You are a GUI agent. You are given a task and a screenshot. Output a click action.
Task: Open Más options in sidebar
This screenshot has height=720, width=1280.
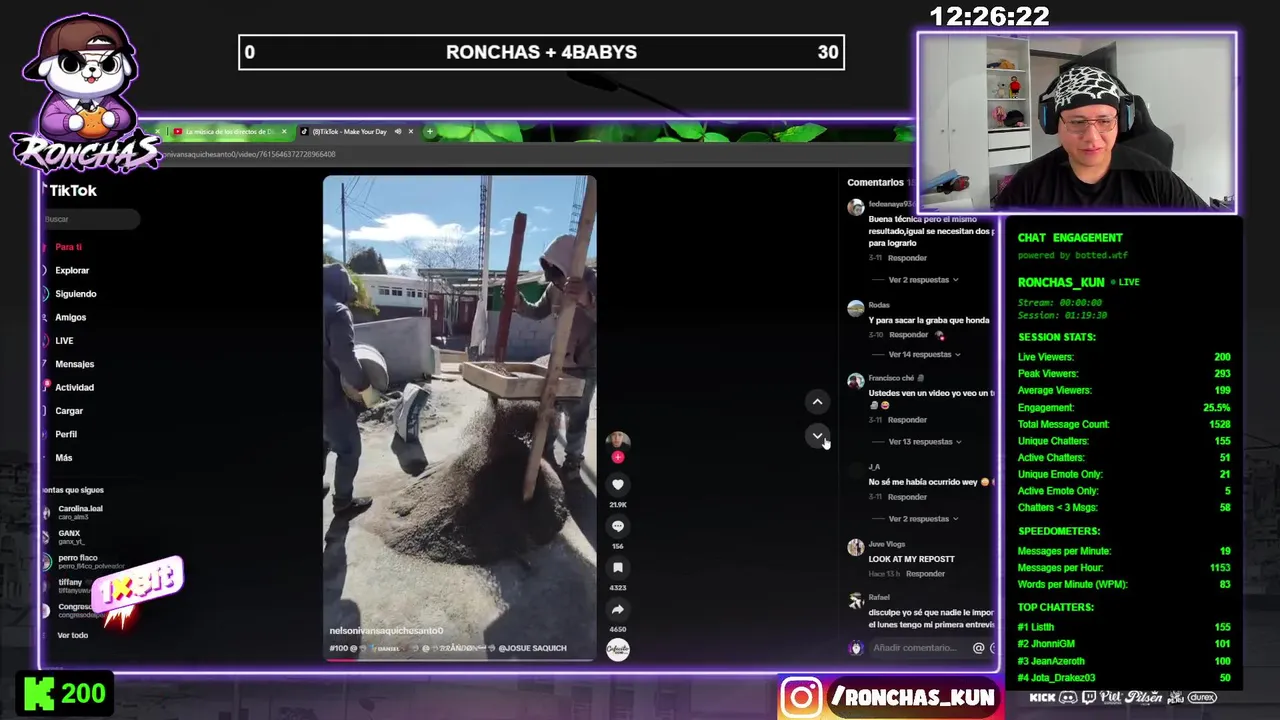[x=64, y=458]
